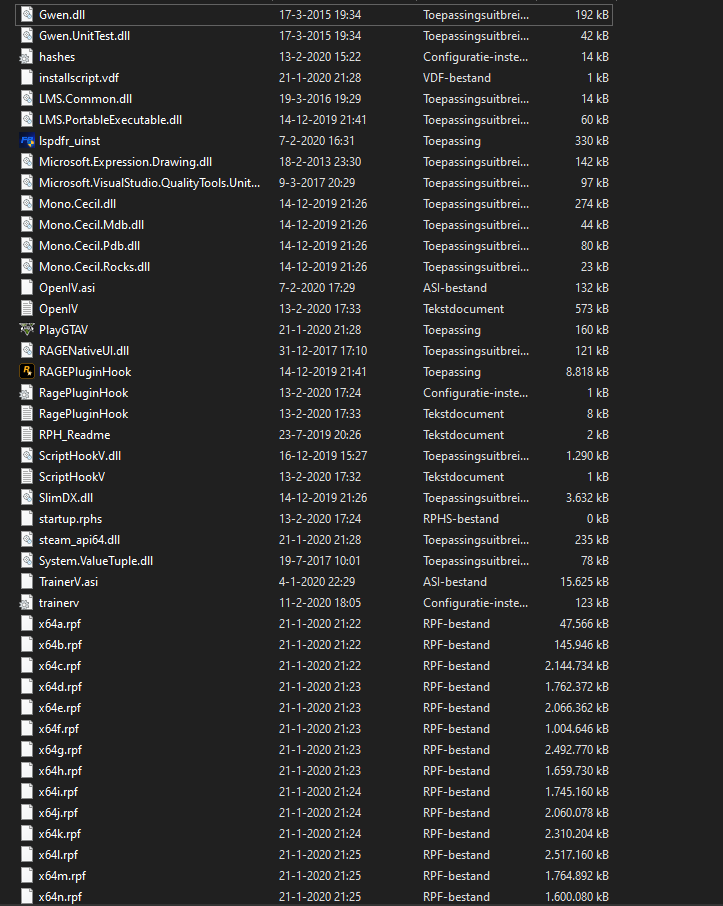
Task: Click the steam_api64.dll file icon
Action: point(27,540)
